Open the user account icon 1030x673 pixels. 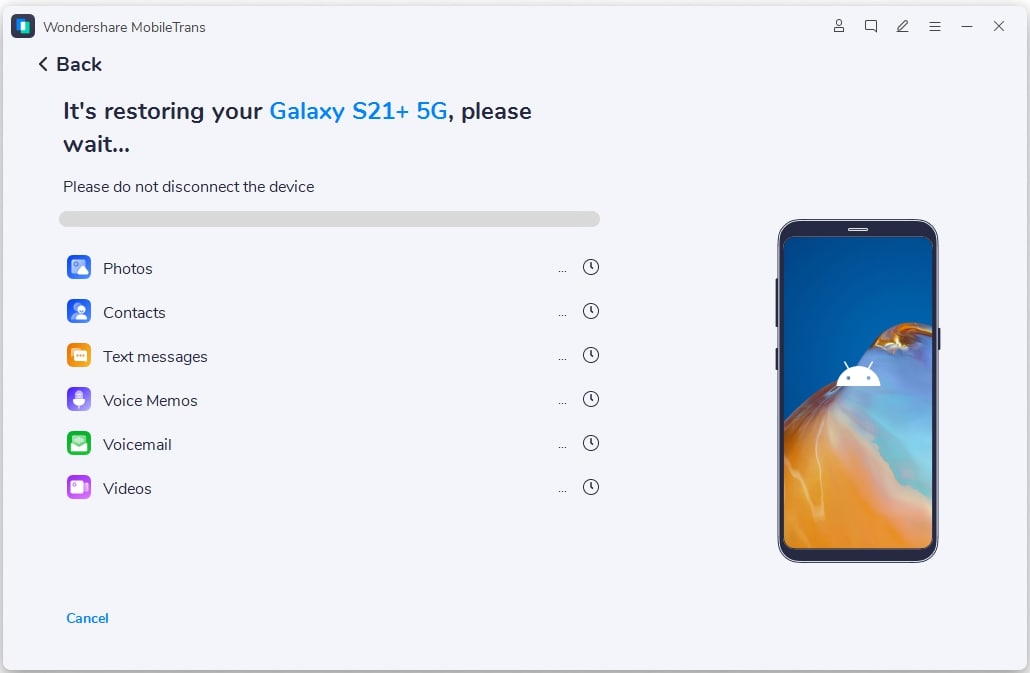pyautogui.click(x=839, y=26)
